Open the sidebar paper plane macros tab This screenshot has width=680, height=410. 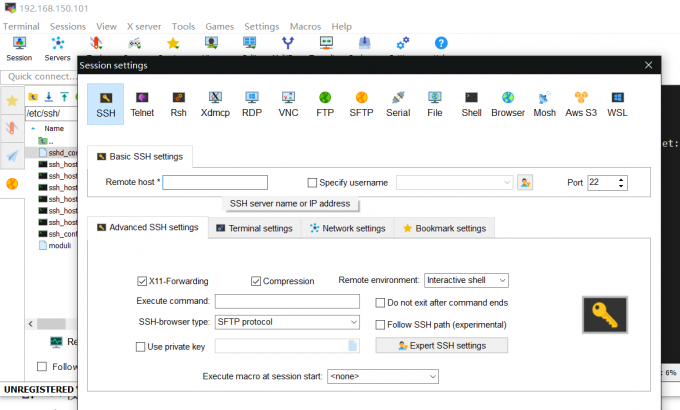[12, 156]
